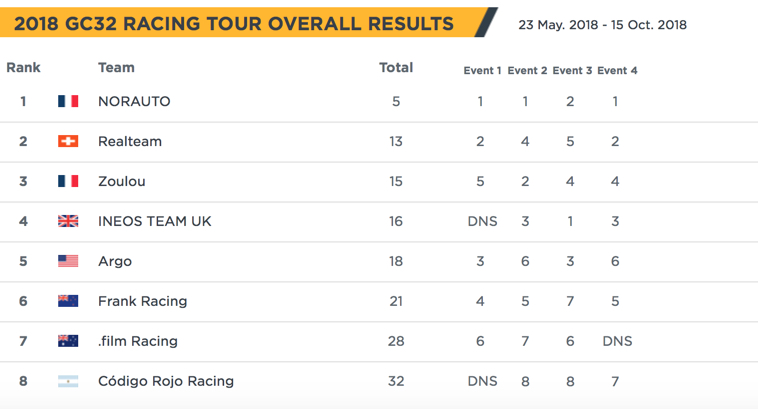Open the INEOS TEAM UK team link
The width and height of the screenshot is (758, 409).
[x=155, y=221]
